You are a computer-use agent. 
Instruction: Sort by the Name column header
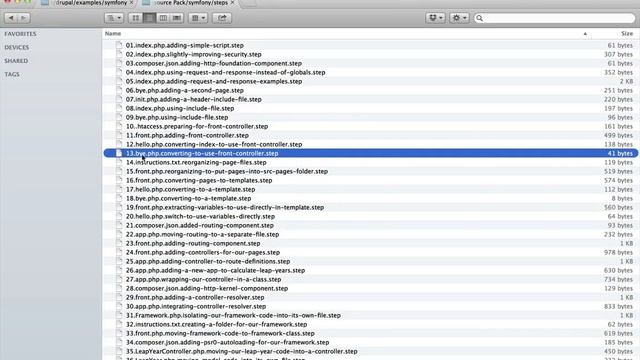point(113,33)
